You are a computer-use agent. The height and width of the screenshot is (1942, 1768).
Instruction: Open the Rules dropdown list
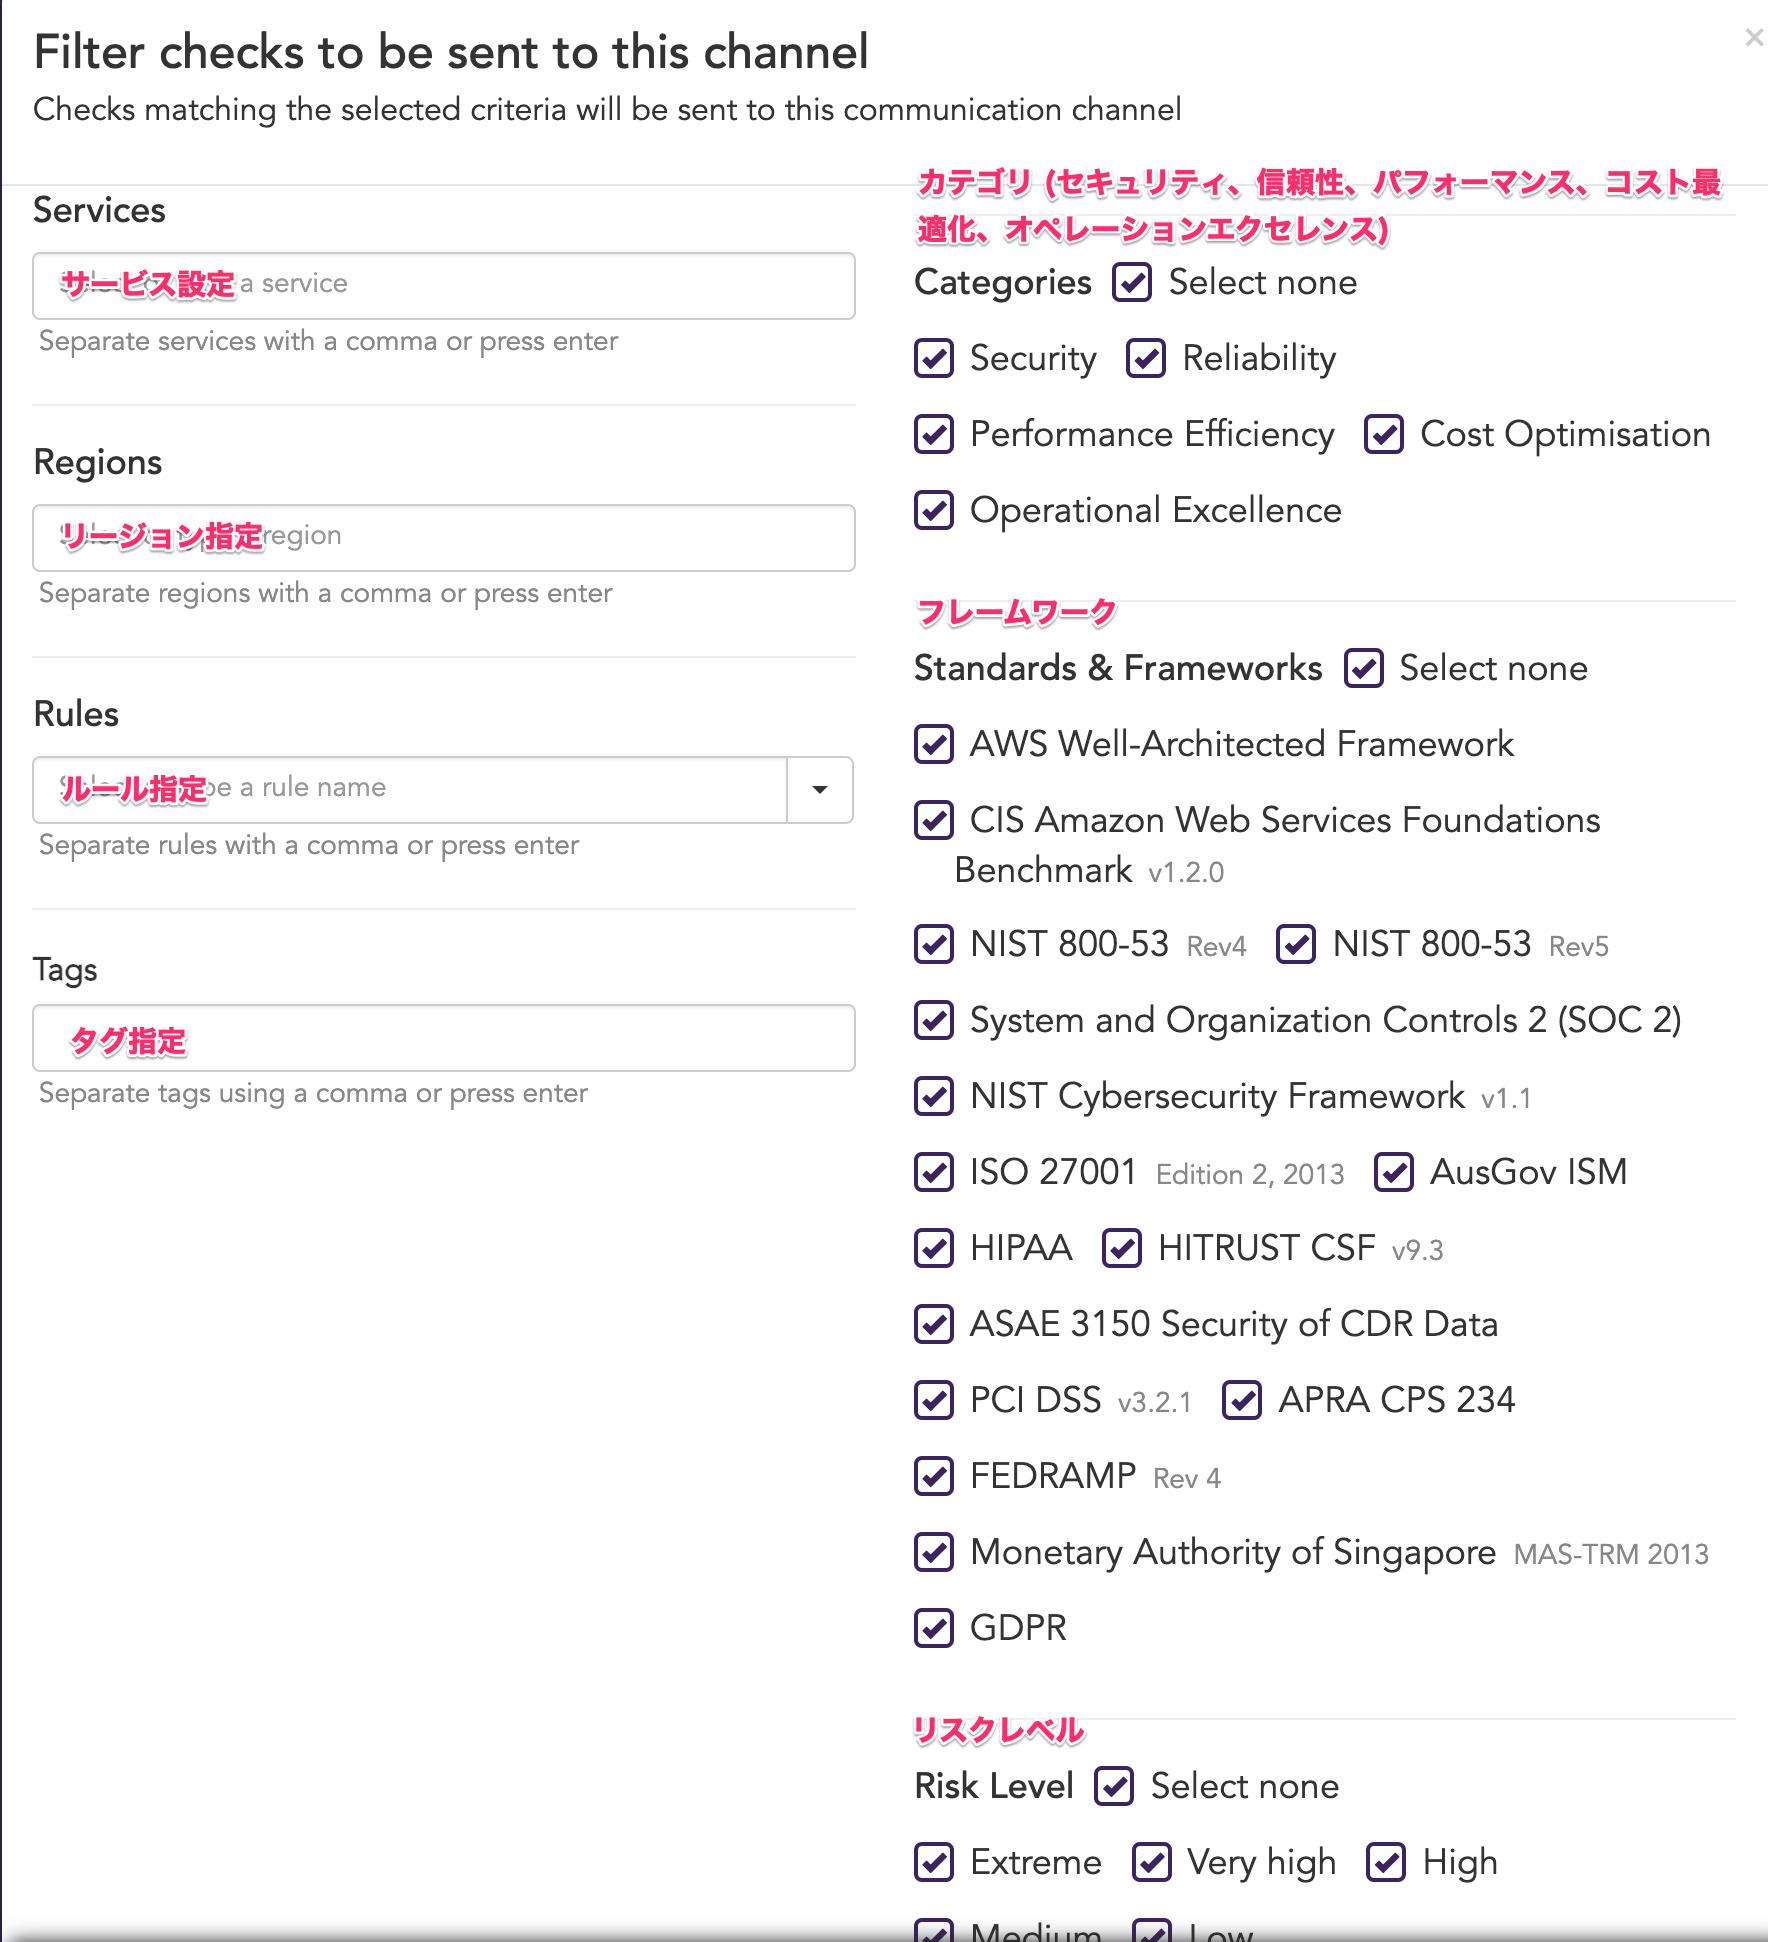point(818,790)
